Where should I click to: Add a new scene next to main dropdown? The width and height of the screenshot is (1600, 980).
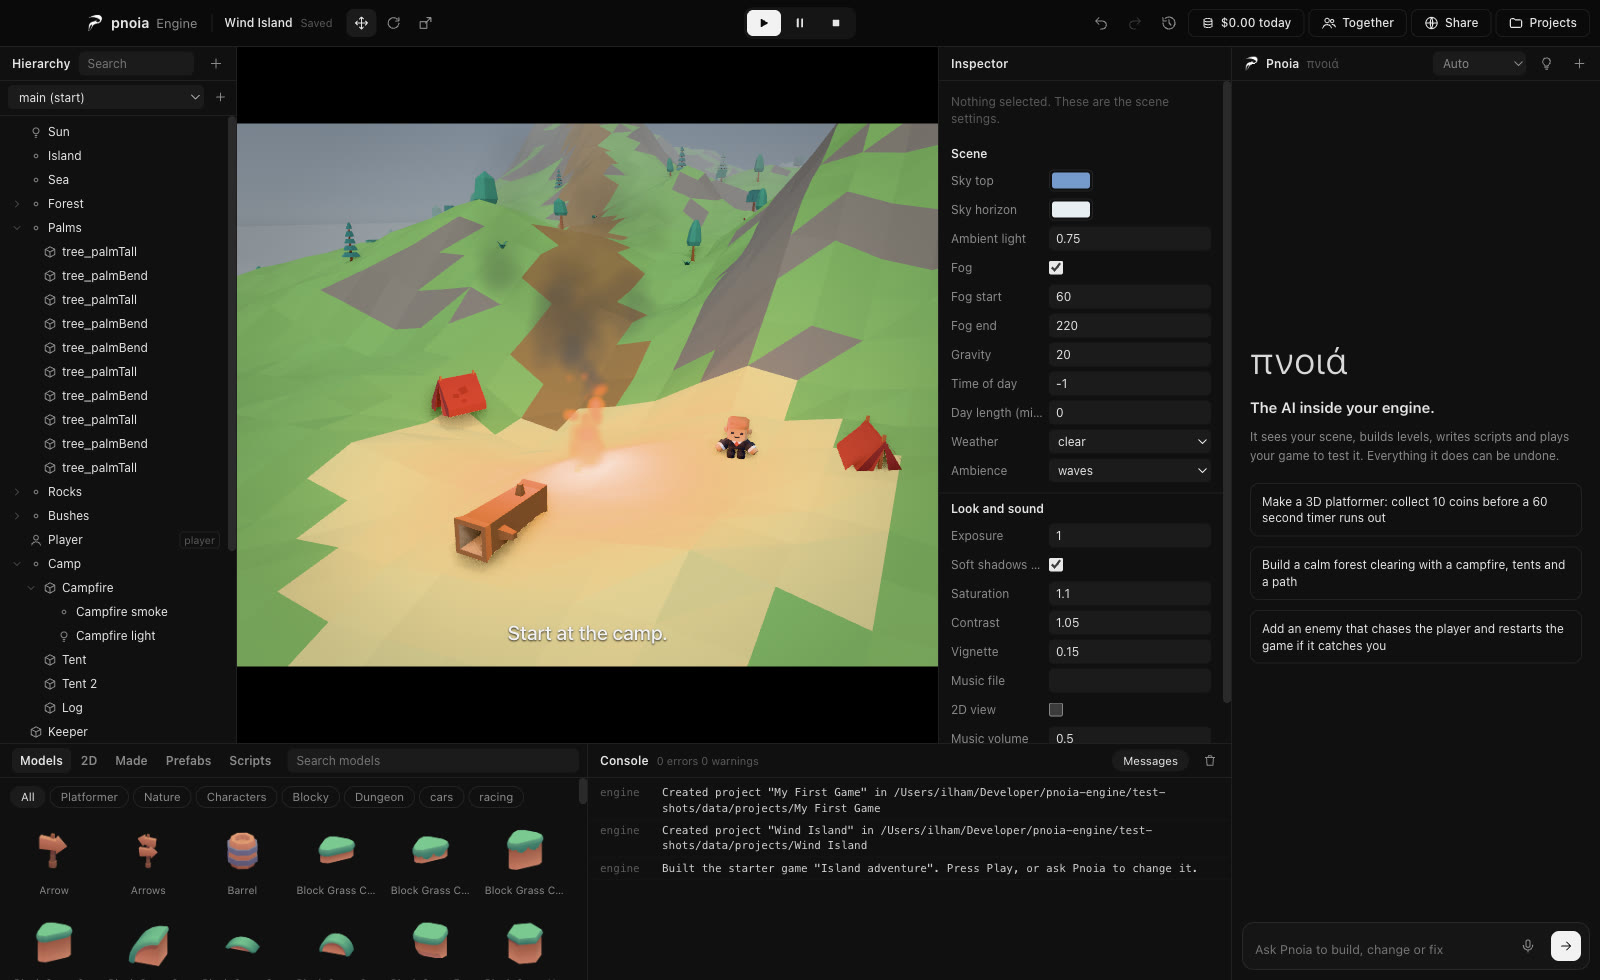pos(220,97)
